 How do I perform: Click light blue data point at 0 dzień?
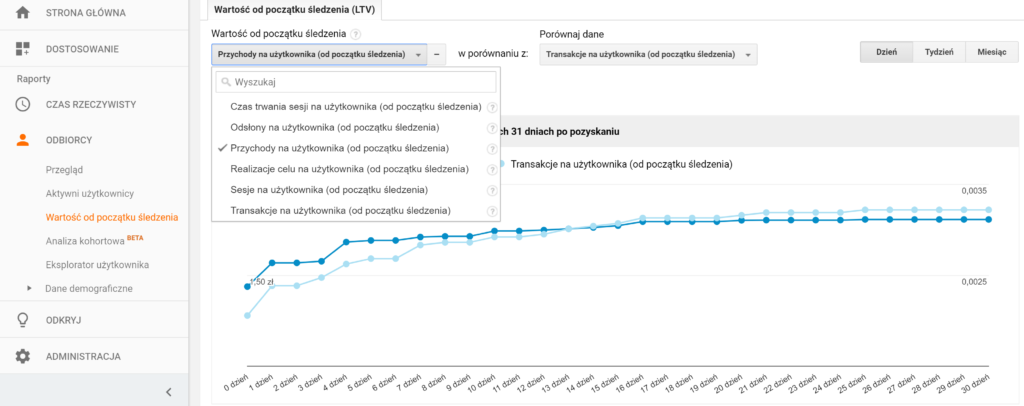[248, 315]
